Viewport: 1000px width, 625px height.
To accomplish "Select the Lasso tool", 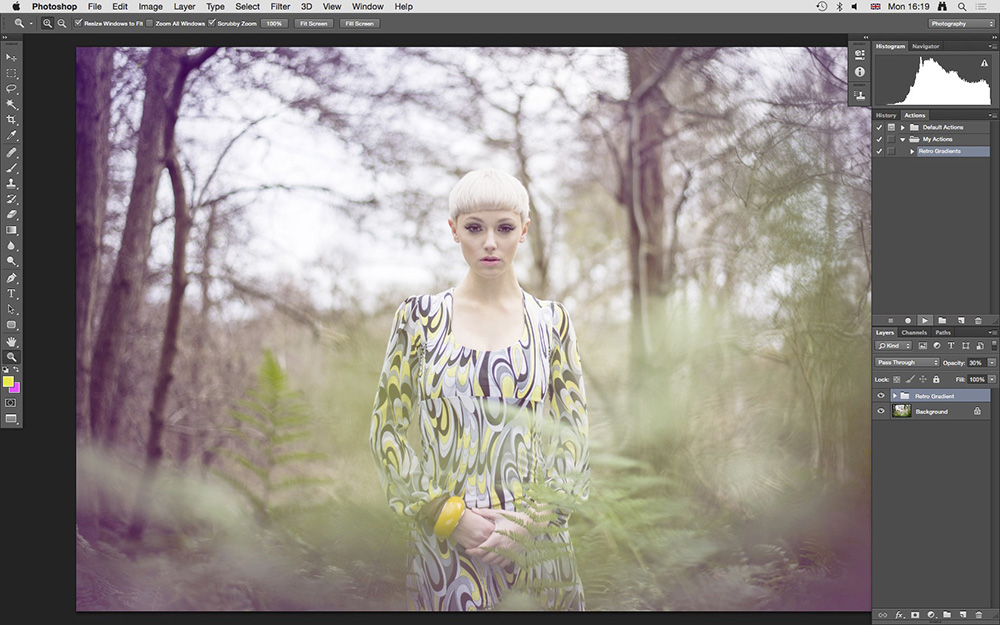I will [x=11, y=89].
